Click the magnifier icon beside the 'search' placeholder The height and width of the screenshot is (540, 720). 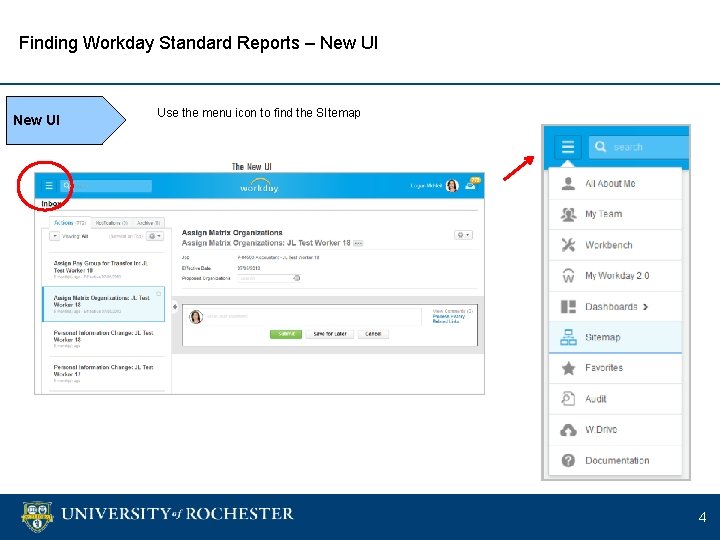(x=600, y=146)
